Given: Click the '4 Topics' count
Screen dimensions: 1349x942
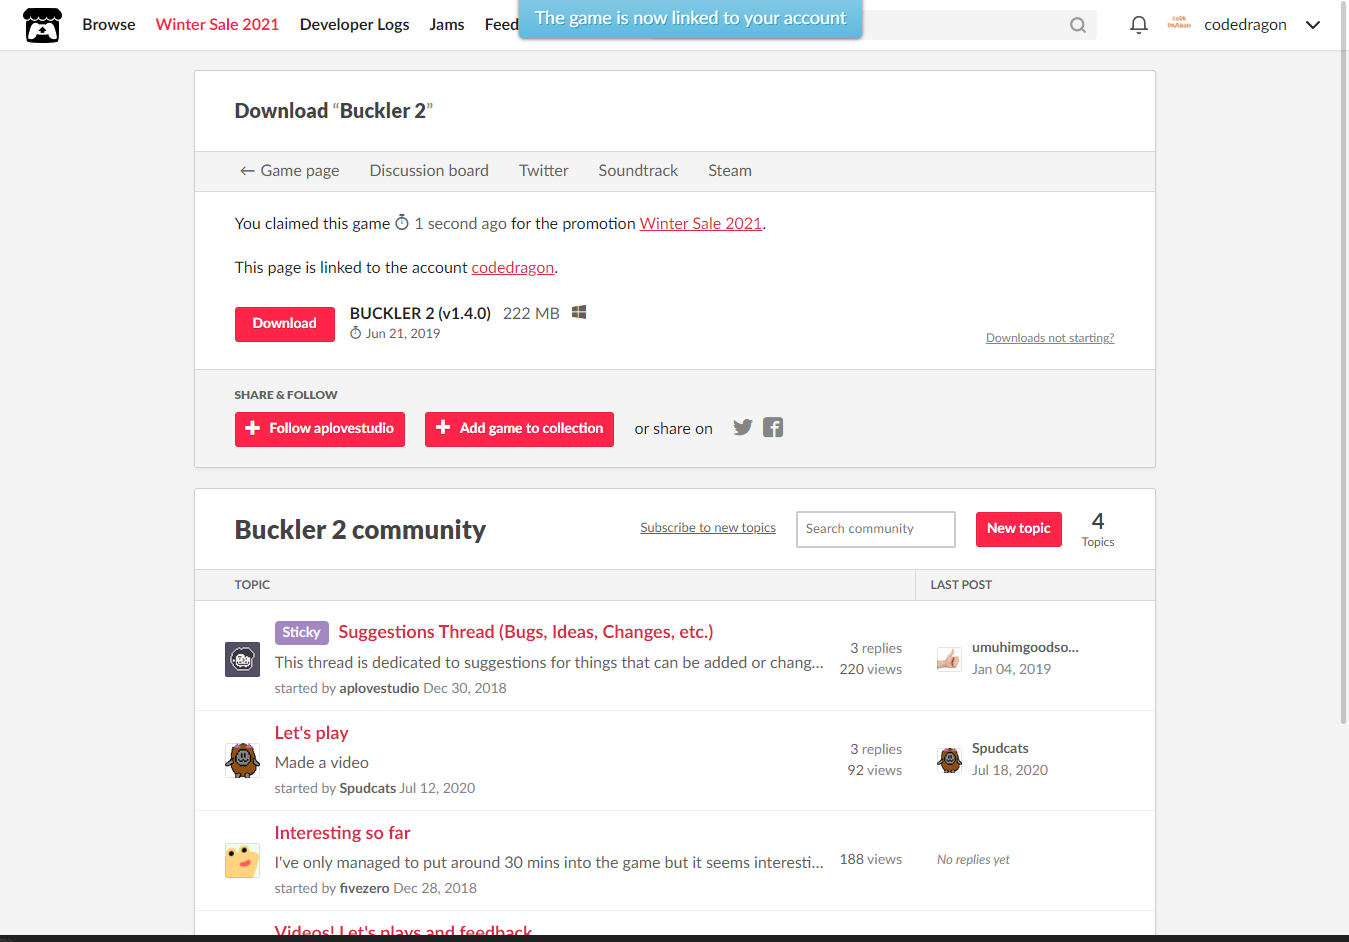Looking at the screenshot, I should coord(1098,529).
